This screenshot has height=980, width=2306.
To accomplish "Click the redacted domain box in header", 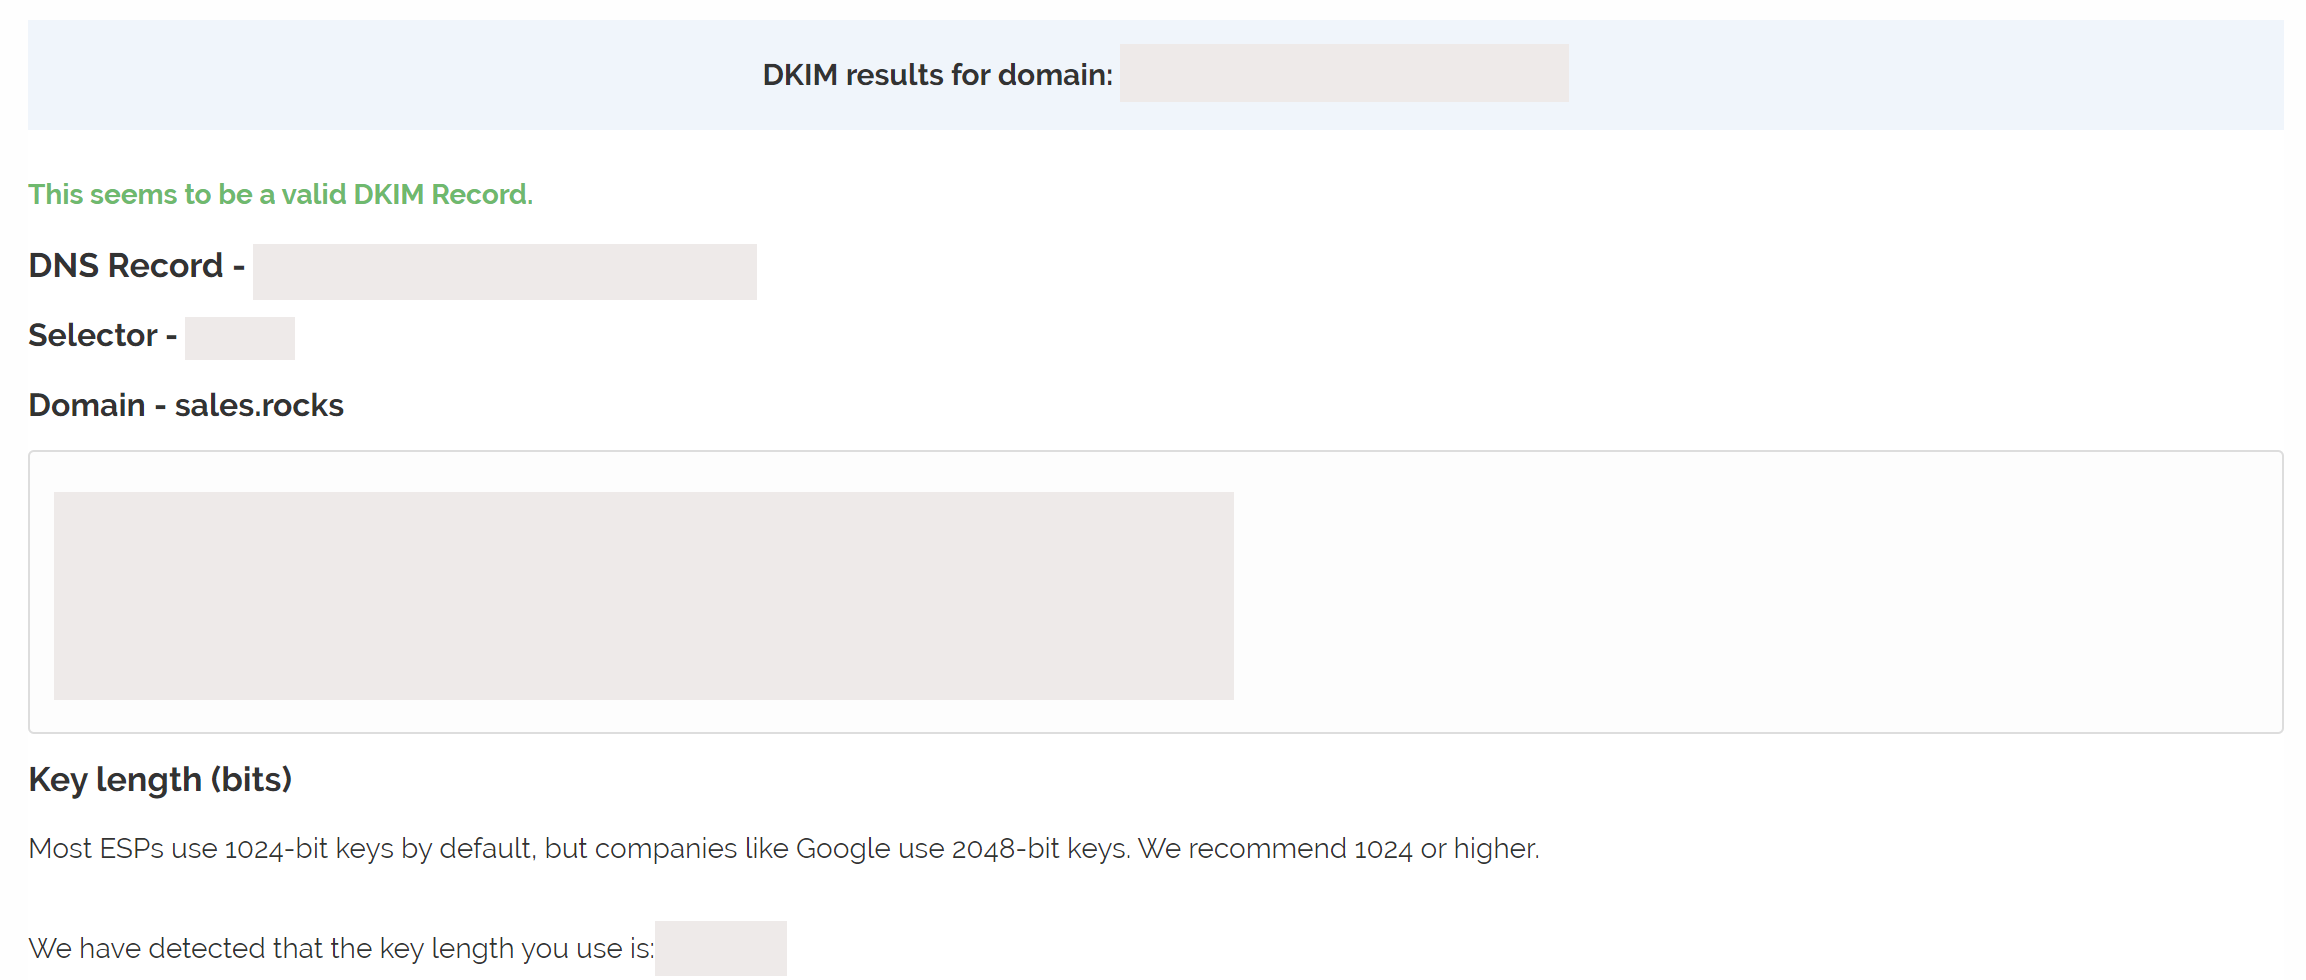I will (1343, 73).
